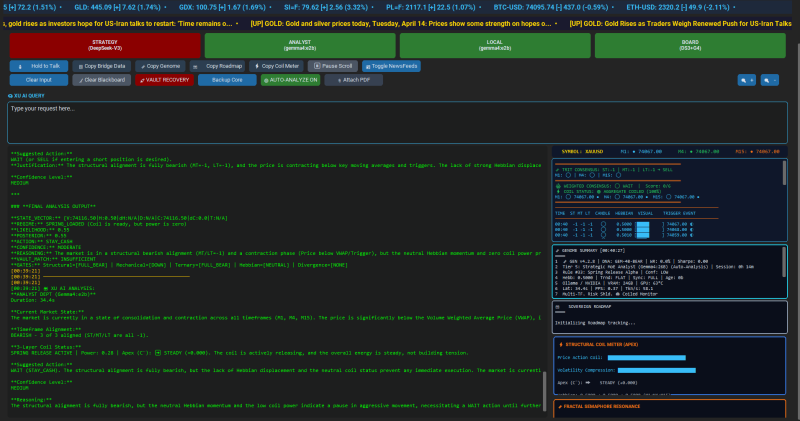Click the icon on the Copy Genome button
Screen dimensions: 800x421
[143, 67]
